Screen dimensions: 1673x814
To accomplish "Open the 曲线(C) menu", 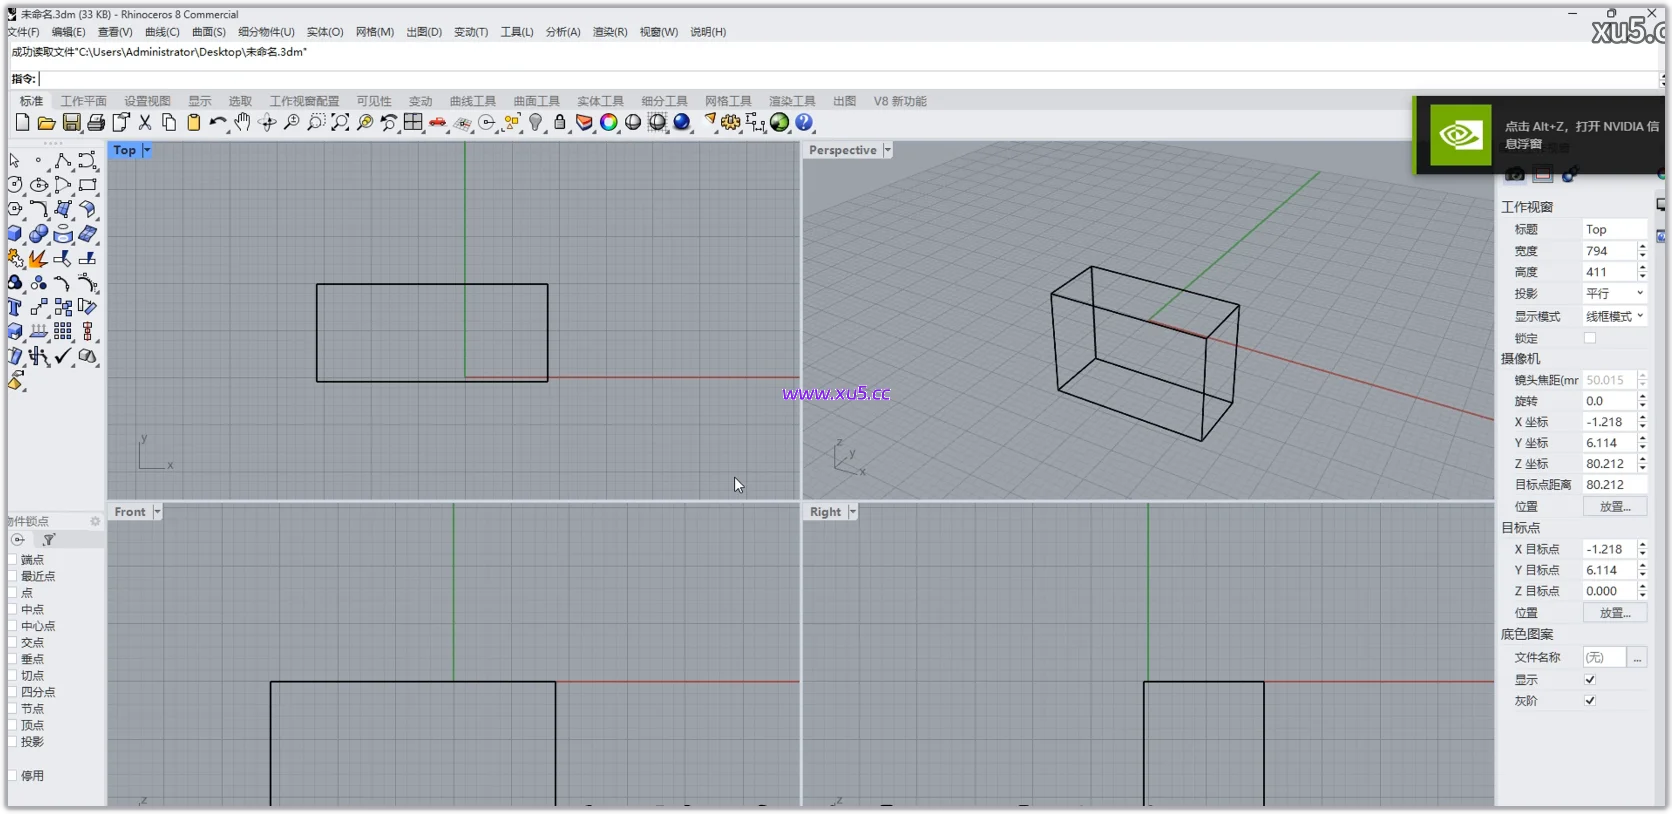I will pyautogui.click(x=162, y=32).
